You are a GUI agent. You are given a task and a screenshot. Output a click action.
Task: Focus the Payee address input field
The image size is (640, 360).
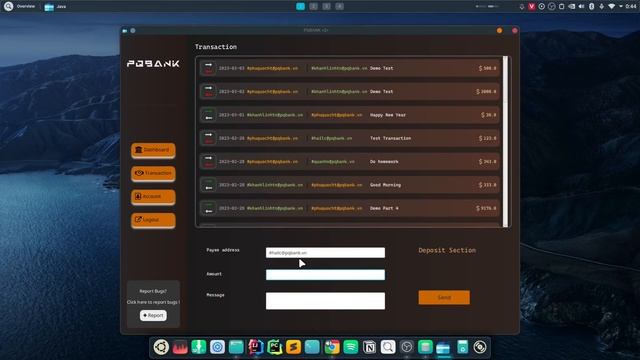point(325,253)
